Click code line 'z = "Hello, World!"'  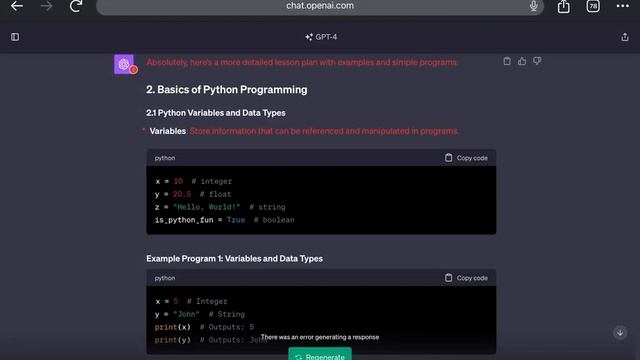(197, 207)
